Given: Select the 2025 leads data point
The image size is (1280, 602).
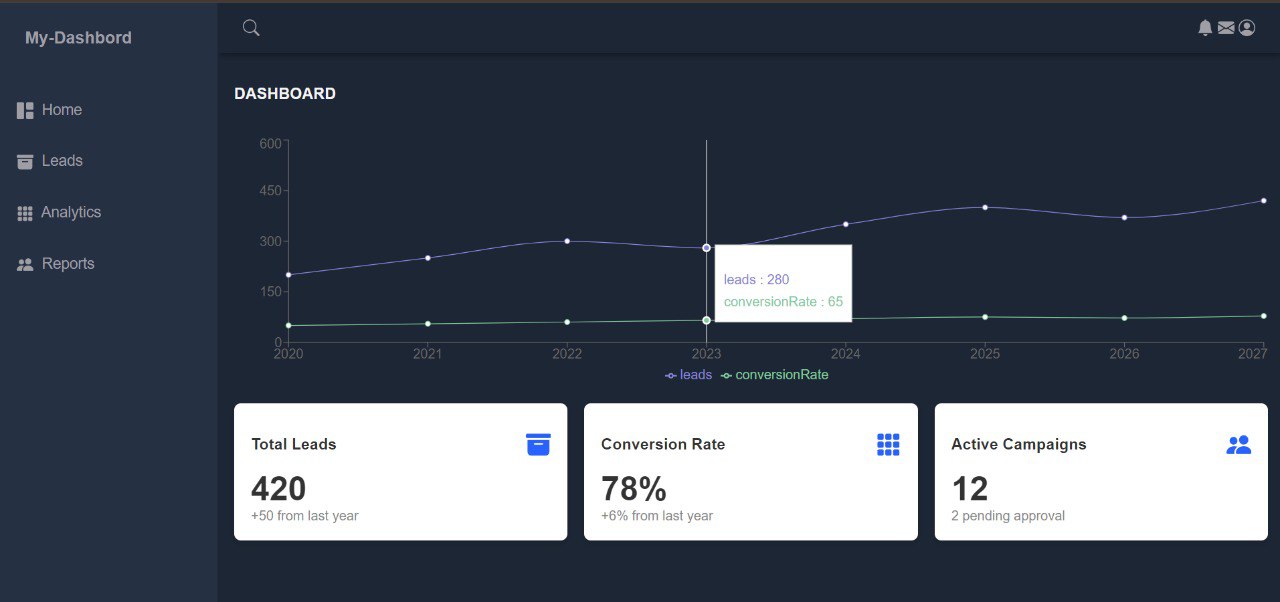Looking at the screenshot, I should [985, 207].
